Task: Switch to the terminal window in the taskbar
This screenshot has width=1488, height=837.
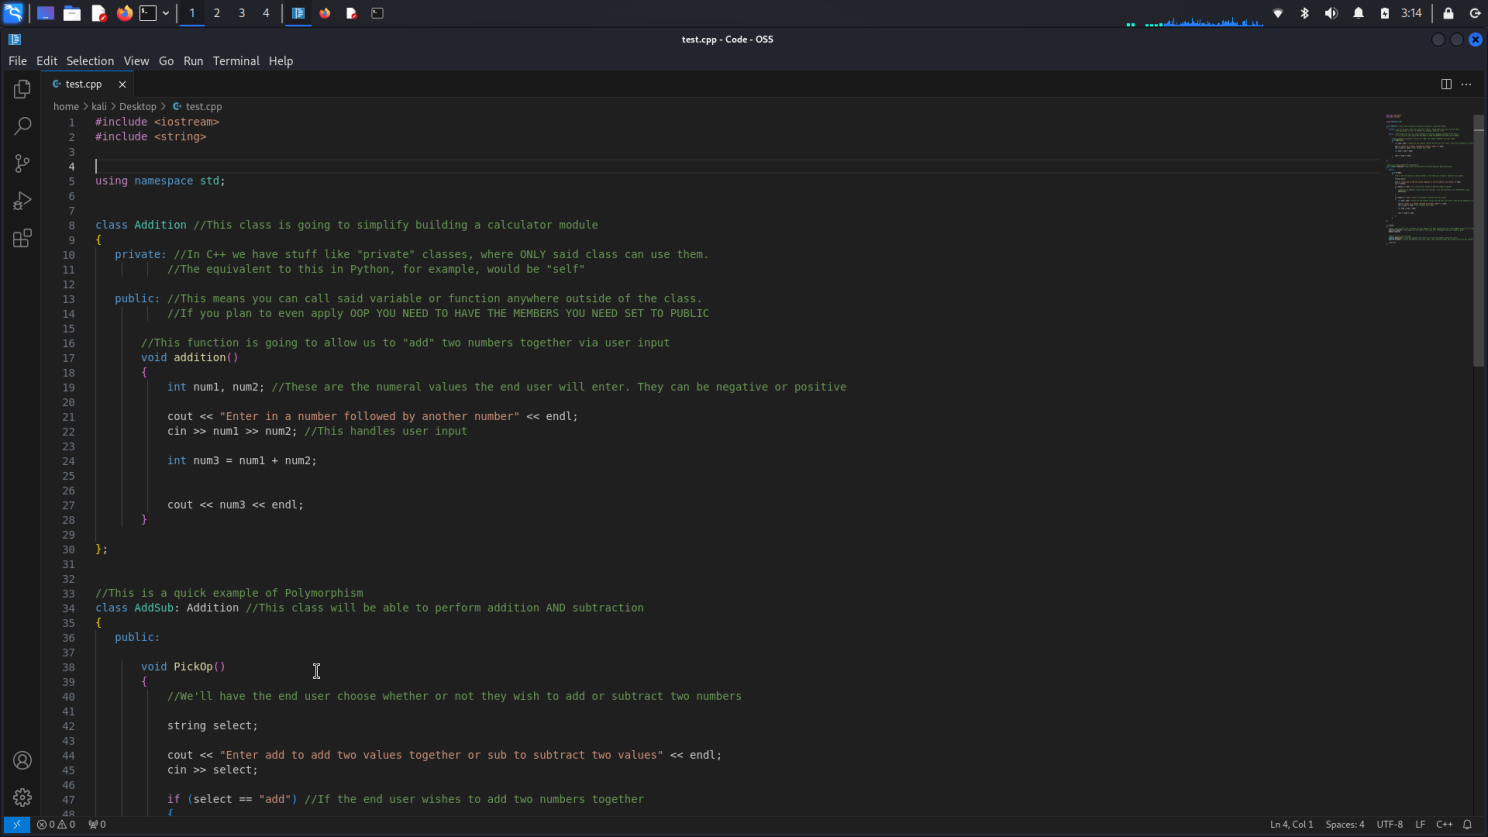Action: click(378, 13)
